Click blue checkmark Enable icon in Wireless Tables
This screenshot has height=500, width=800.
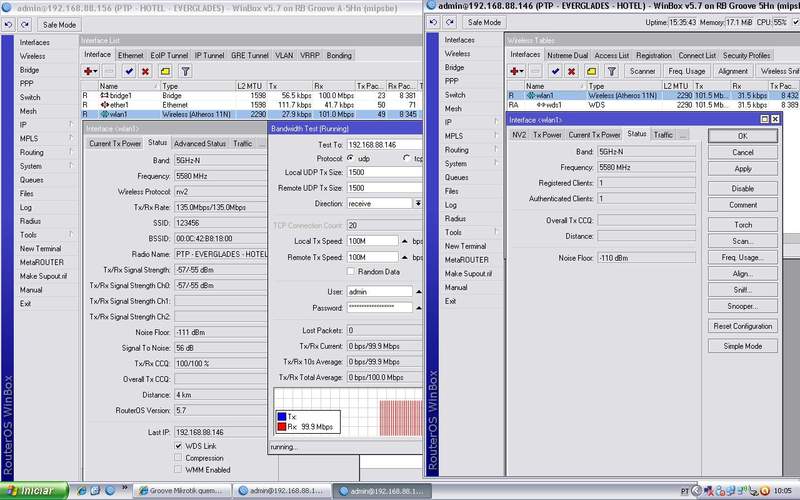click(555, 71)
